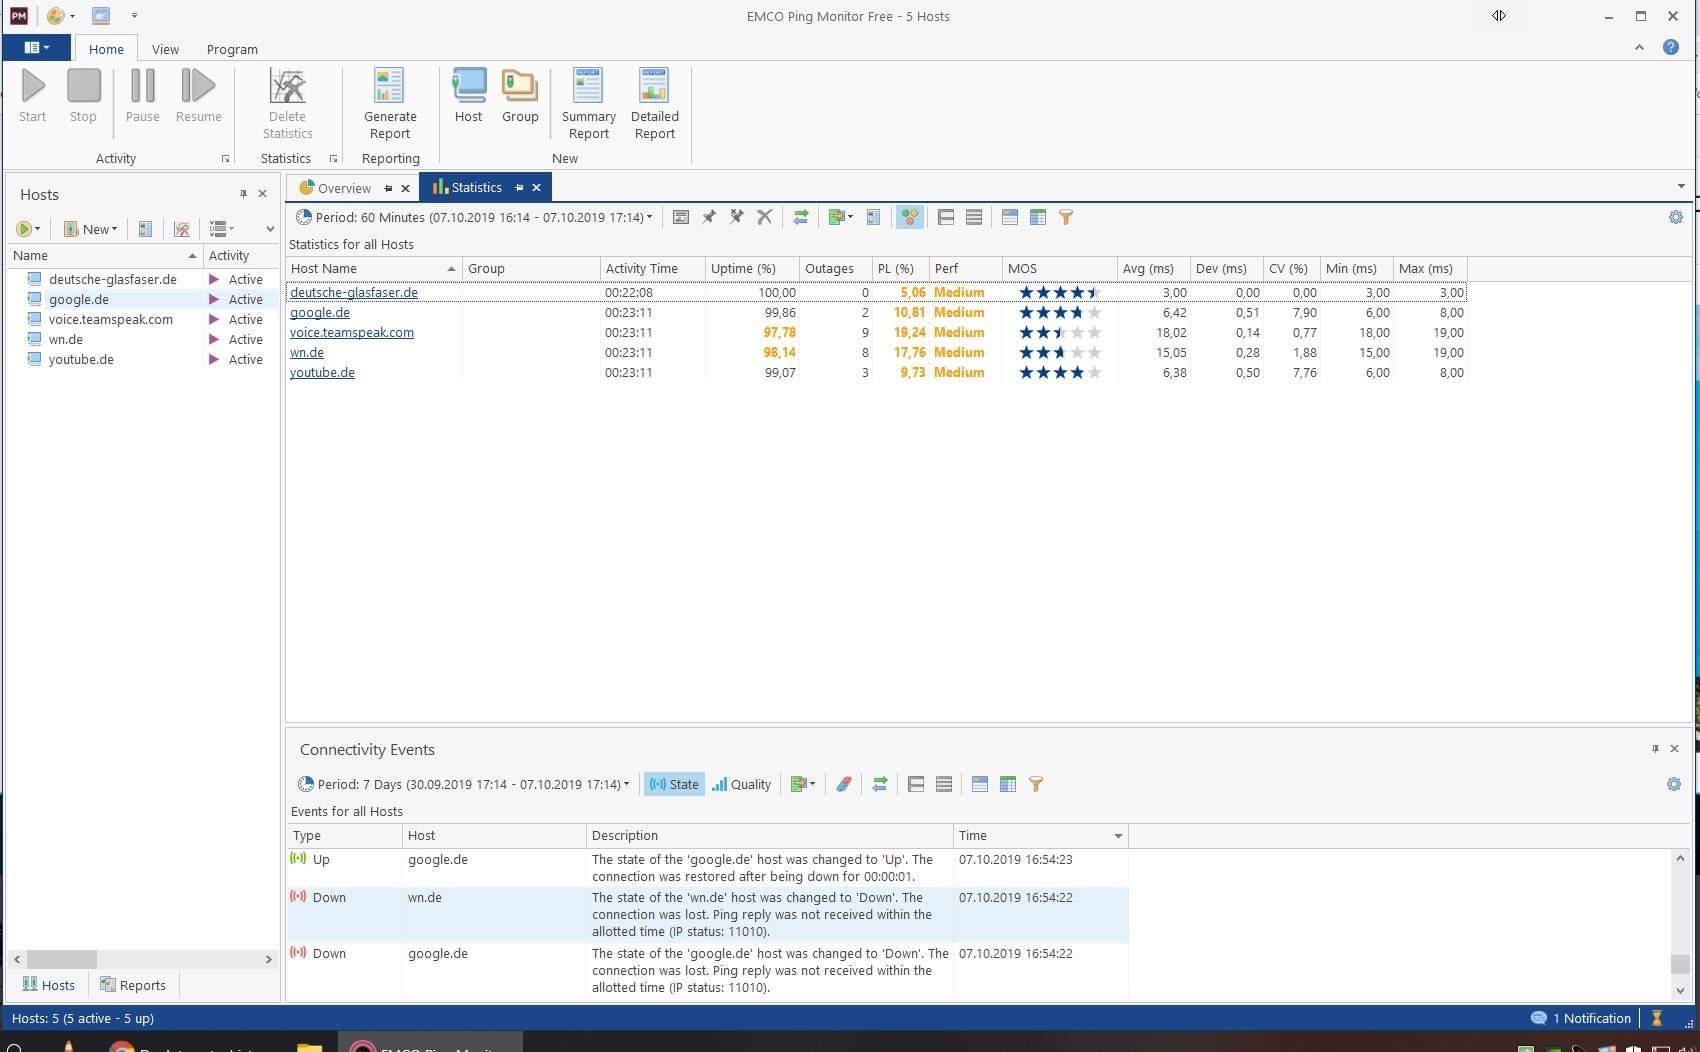
Task: Toggle State events filter
Action: [674, 784]
